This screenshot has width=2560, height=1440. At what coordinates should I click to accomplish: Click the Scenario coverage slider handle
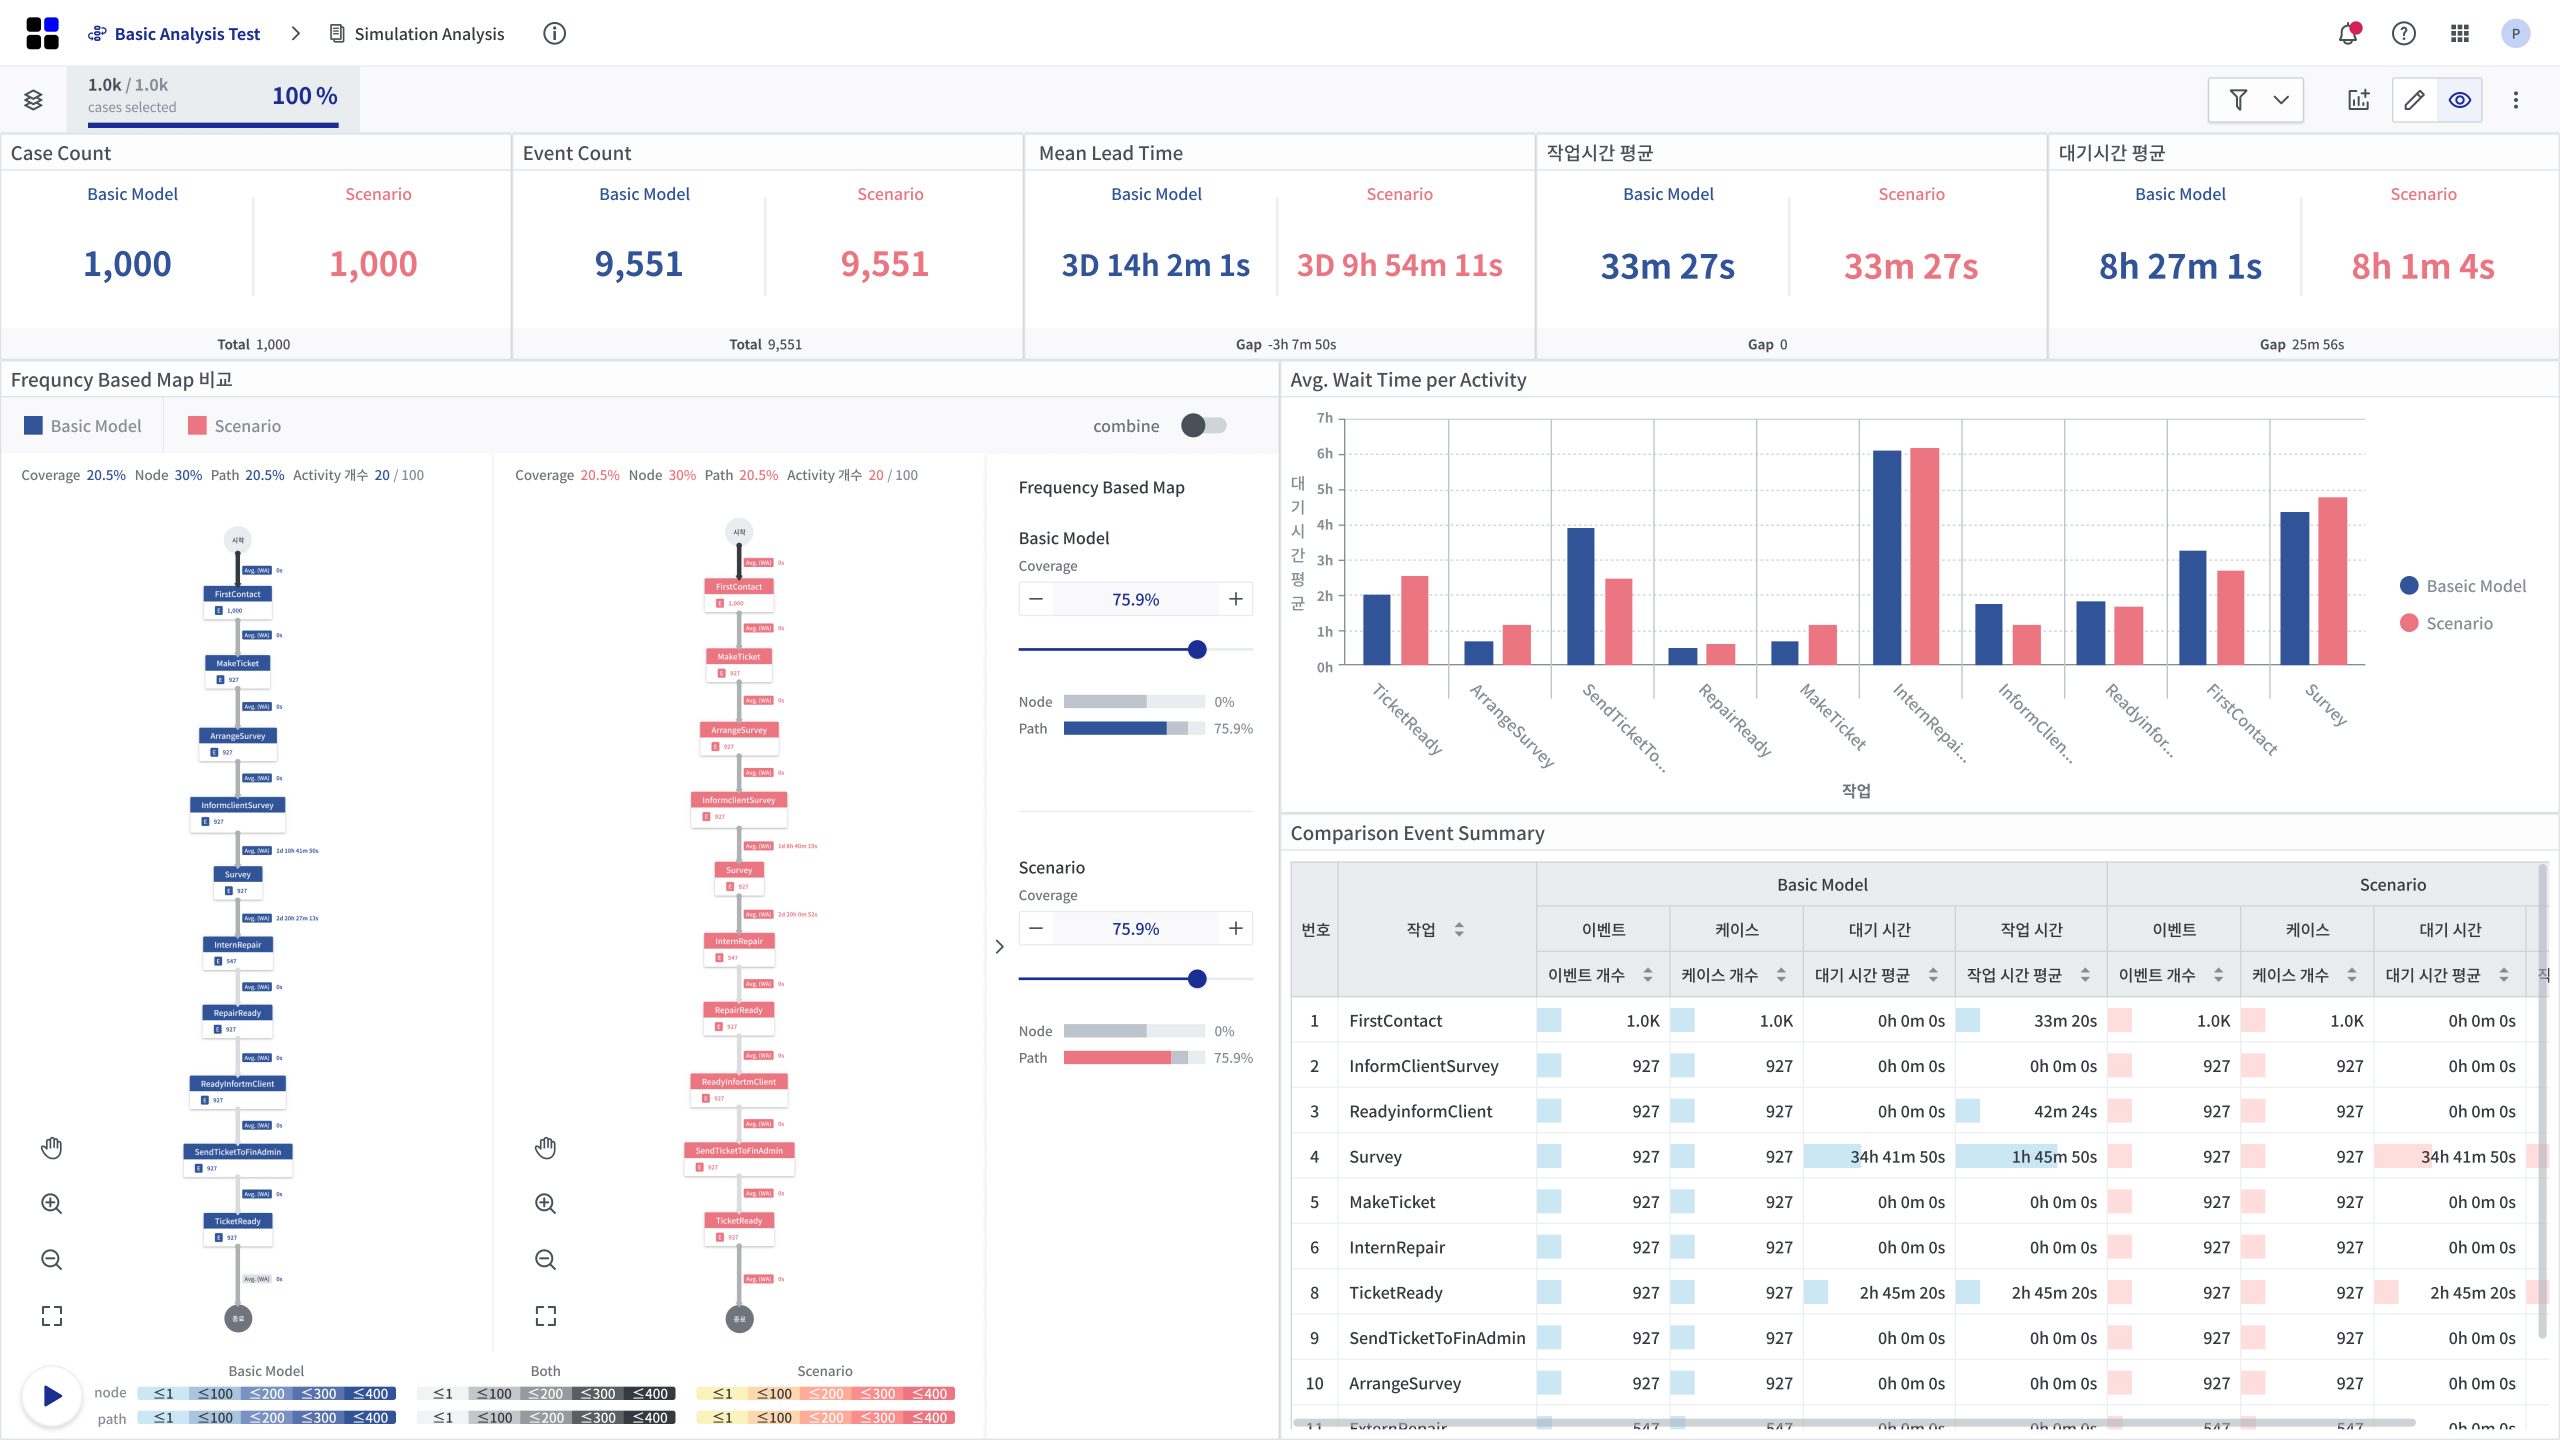coord(1197,978)
